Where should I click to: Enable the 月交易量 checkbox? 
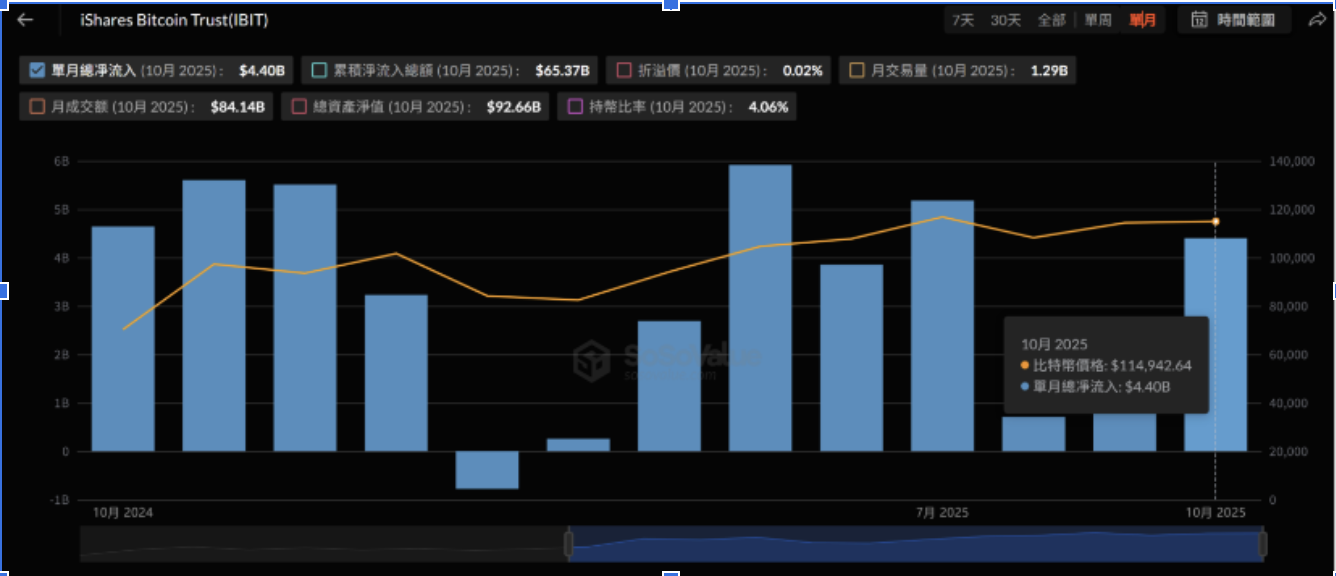[857, 71]
